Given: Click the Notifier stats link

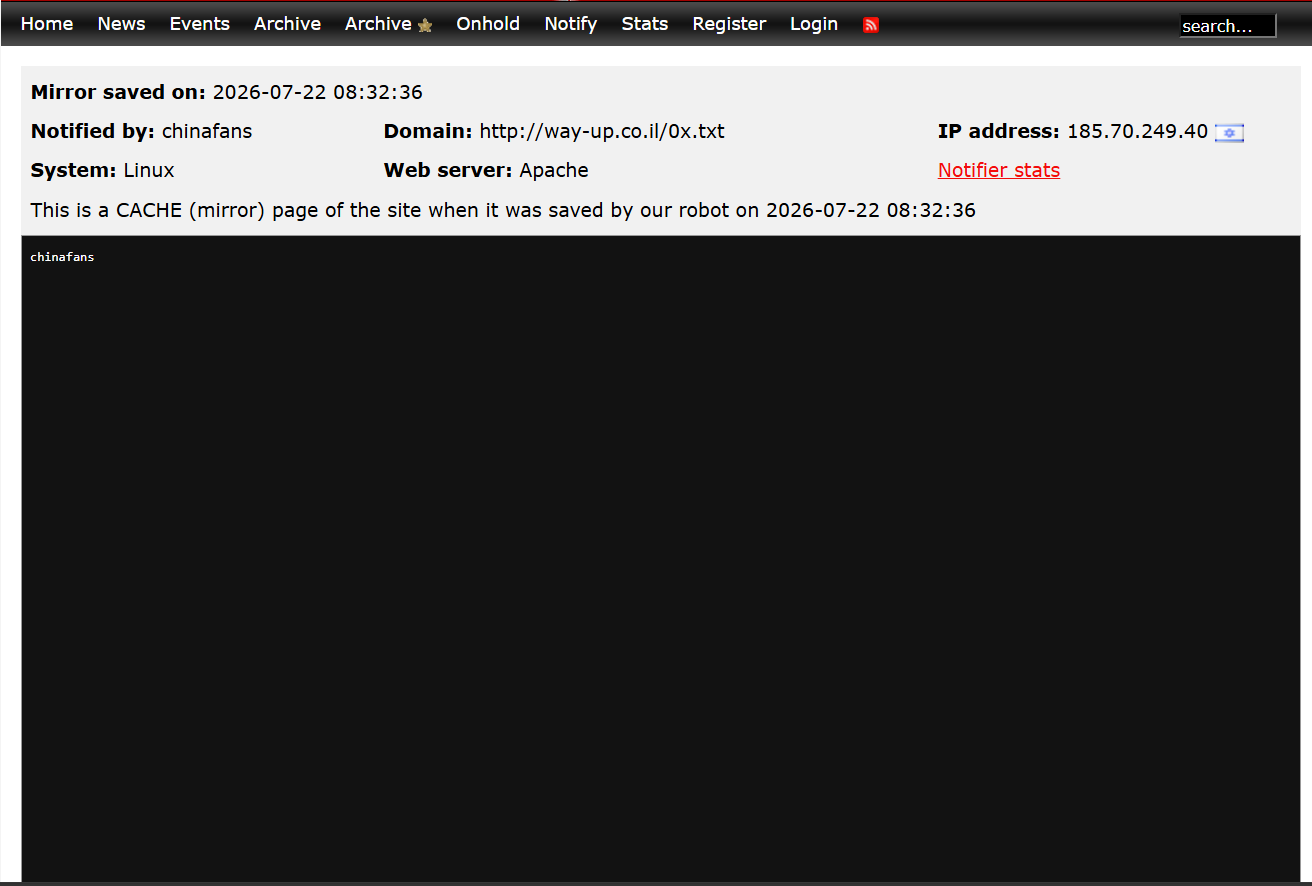Looking at the screenshot, I should 999,170.
